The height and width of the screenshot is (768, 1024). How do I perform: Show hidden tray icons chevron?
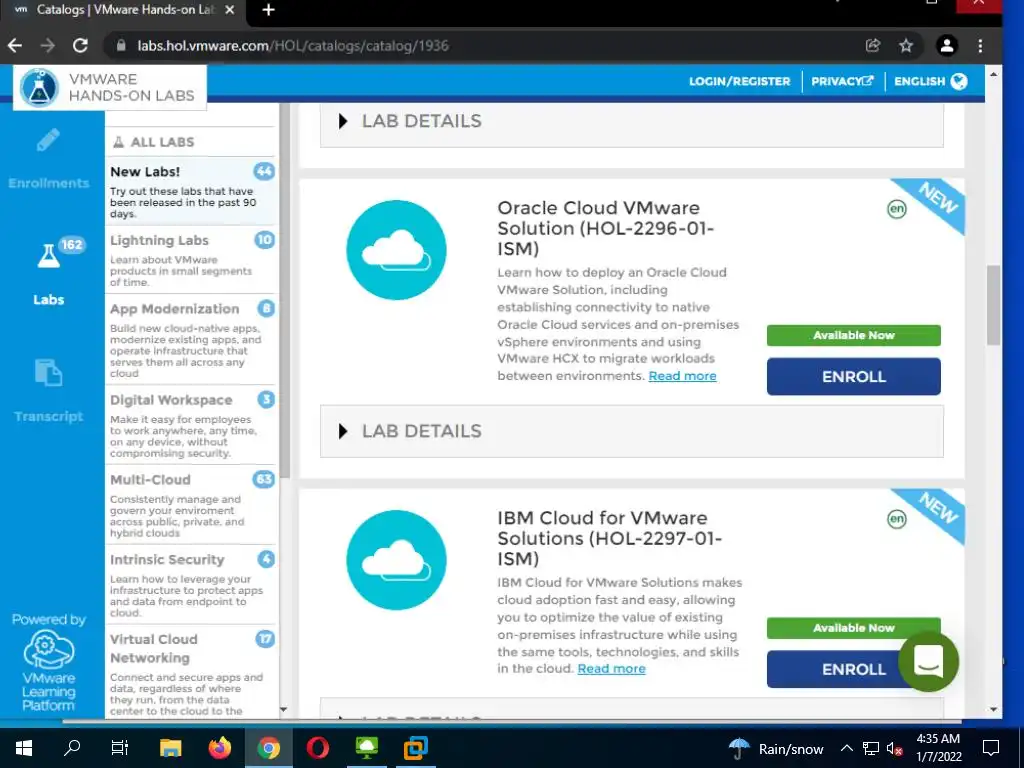[846, 748]
